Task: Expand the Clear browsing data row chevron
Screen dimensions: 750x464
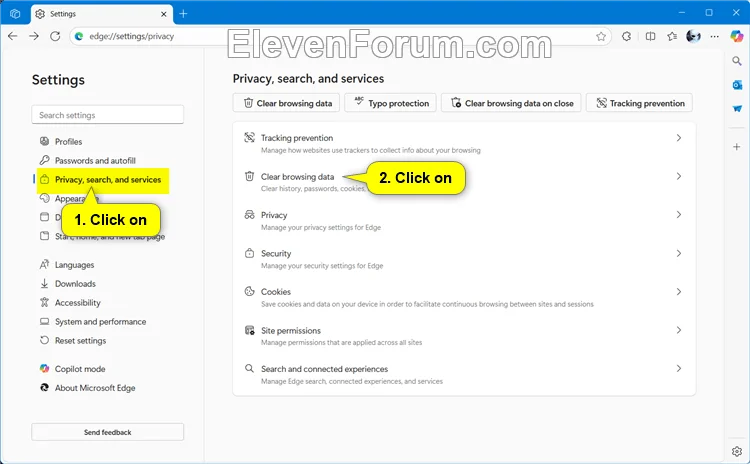Action: pyautogui.click(x=679, y=177)
